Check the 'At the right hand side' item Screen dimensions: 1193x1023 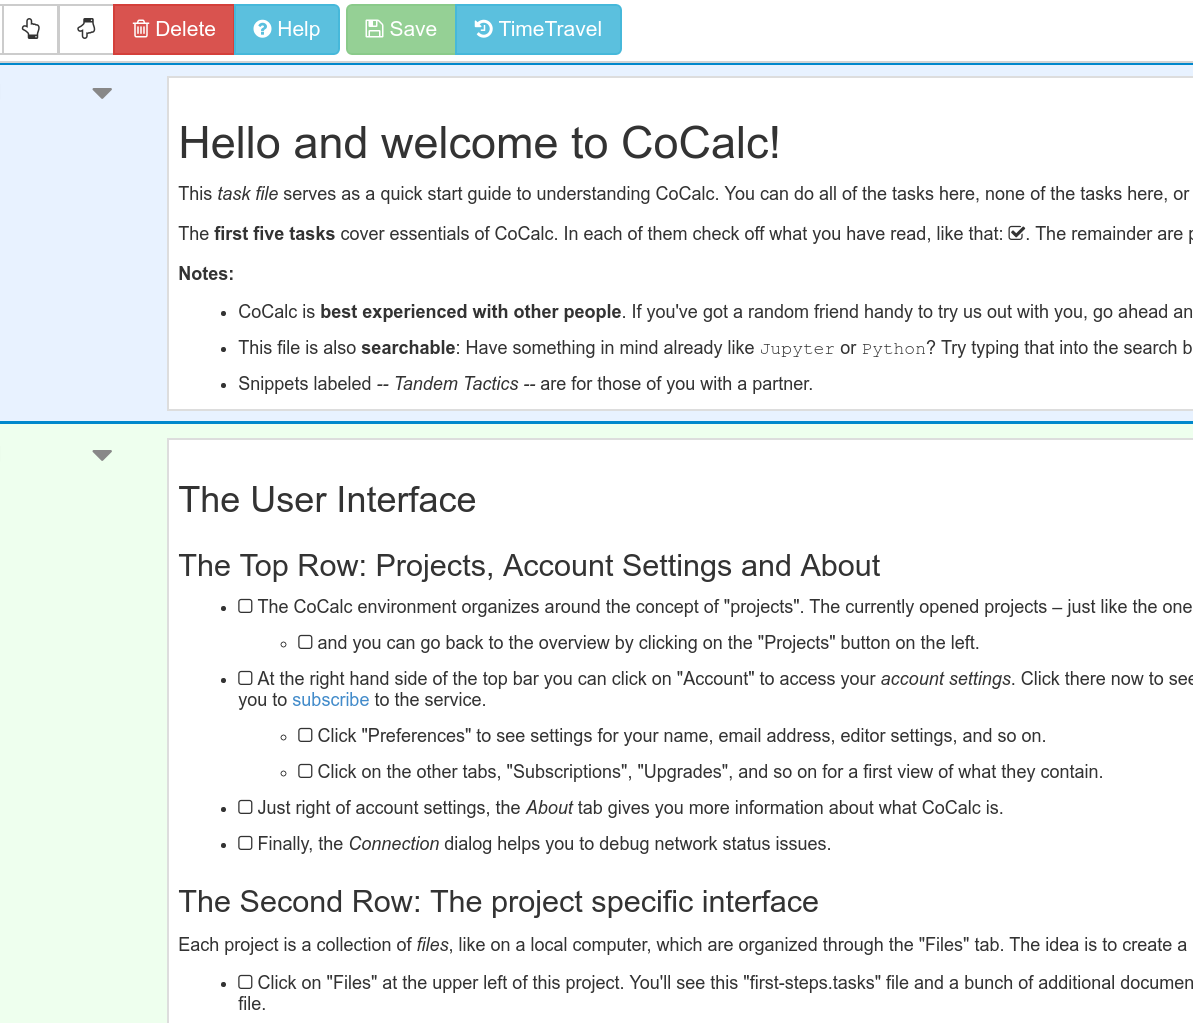(246, 678)
